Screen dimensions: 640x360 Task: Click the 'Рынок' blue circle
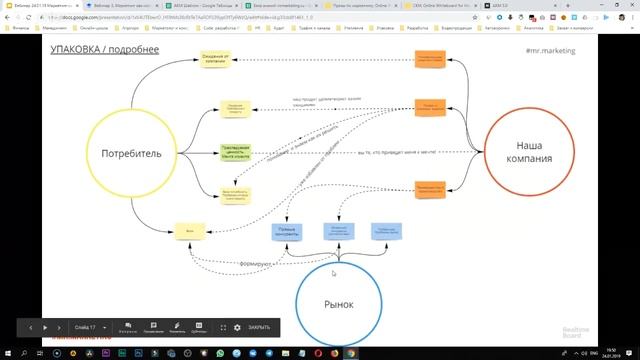[339, 304]
